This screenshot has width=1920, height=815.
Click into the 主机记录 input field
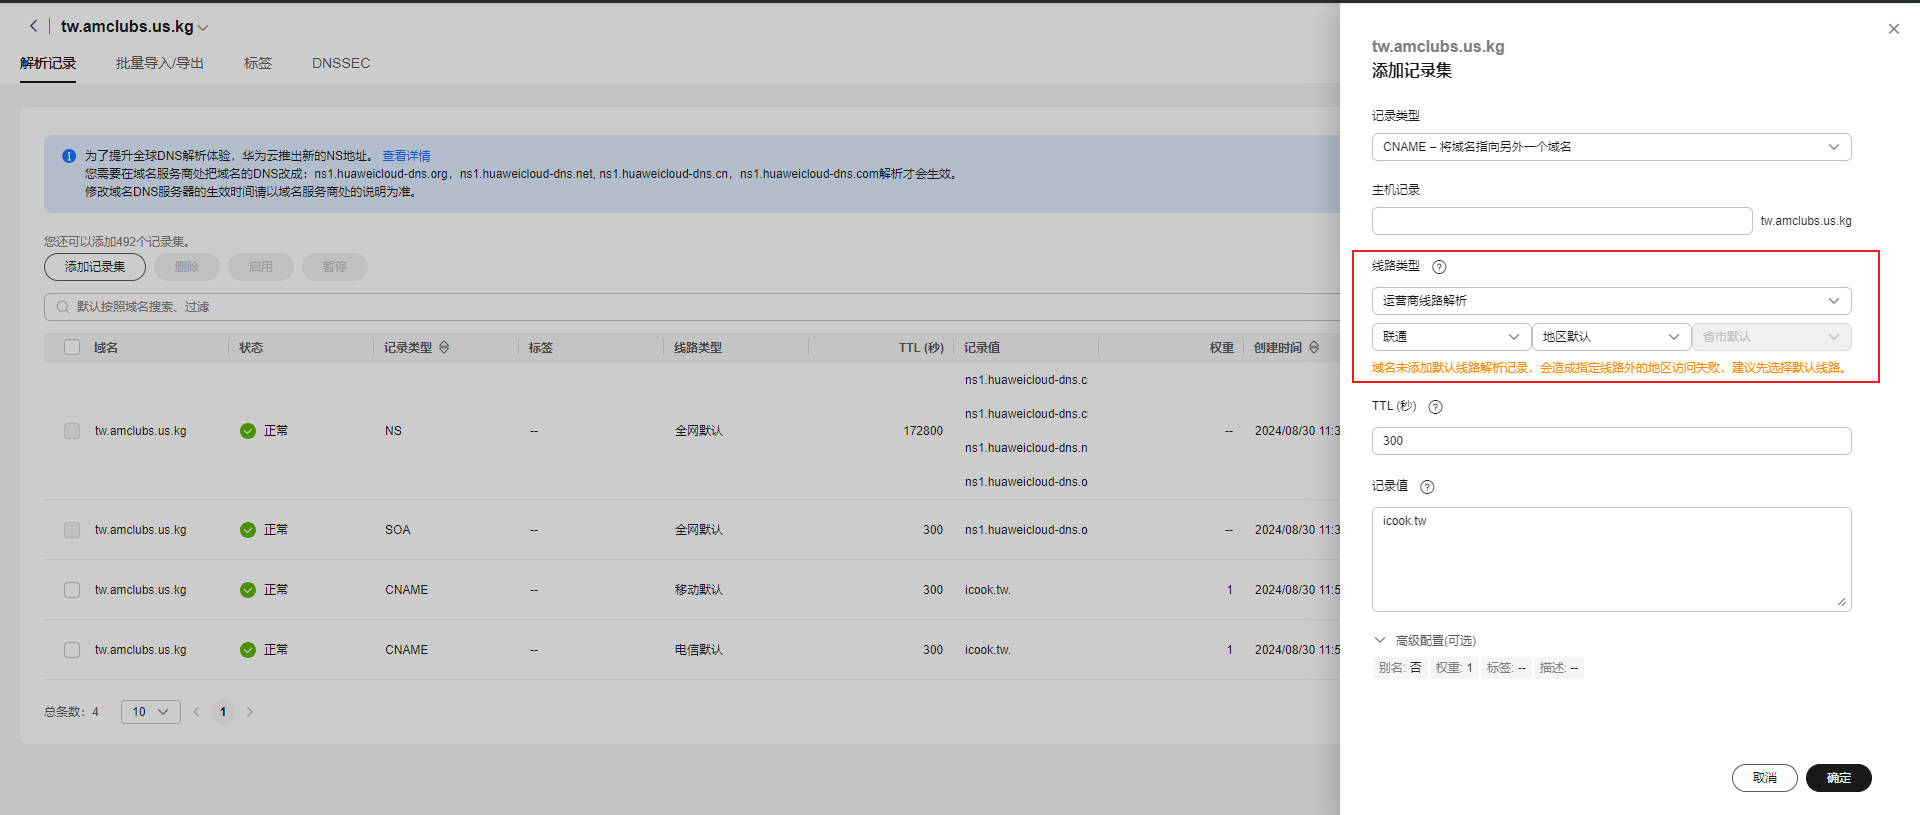[1561, 221]
